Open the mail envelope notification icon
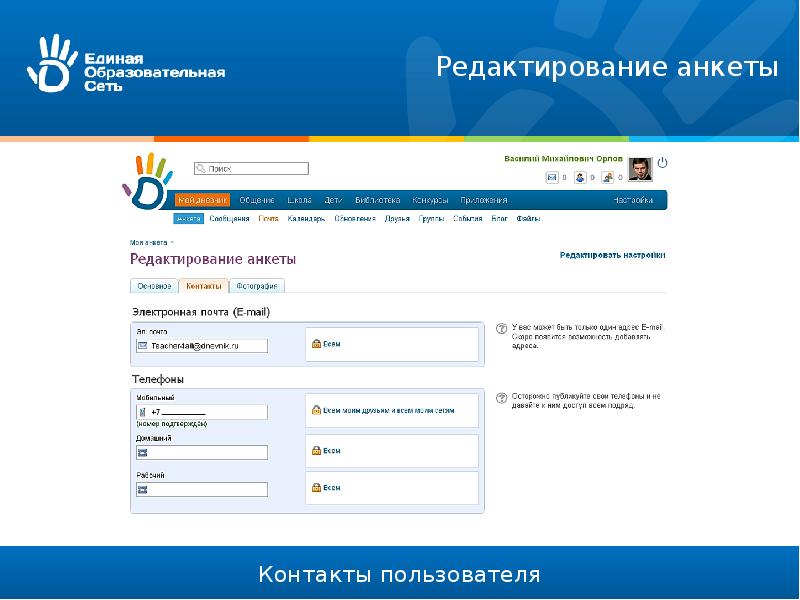The height and width of the screenshot is (600, 800). click(550, 178)
